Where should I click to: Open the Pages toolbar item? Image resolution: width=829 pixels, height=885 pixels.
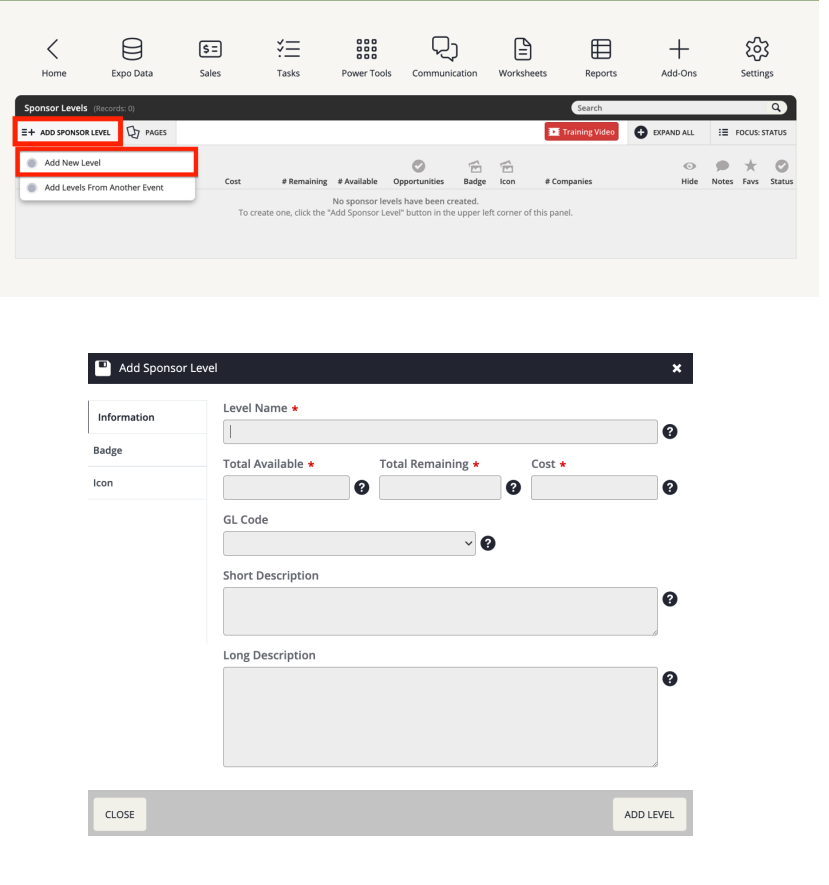(148, 132)
